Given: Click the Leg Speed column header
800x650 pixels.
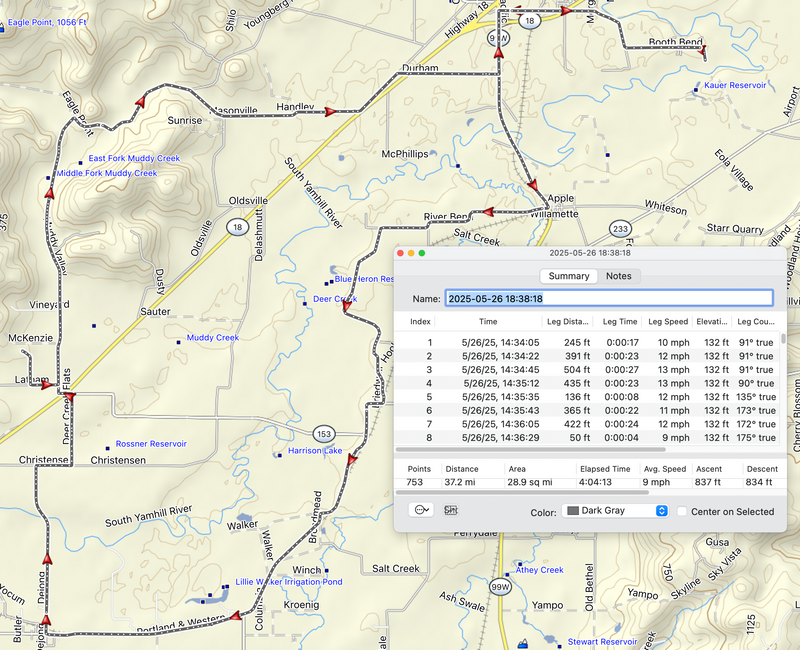Looking at the screenshot, I should point(668,321).
